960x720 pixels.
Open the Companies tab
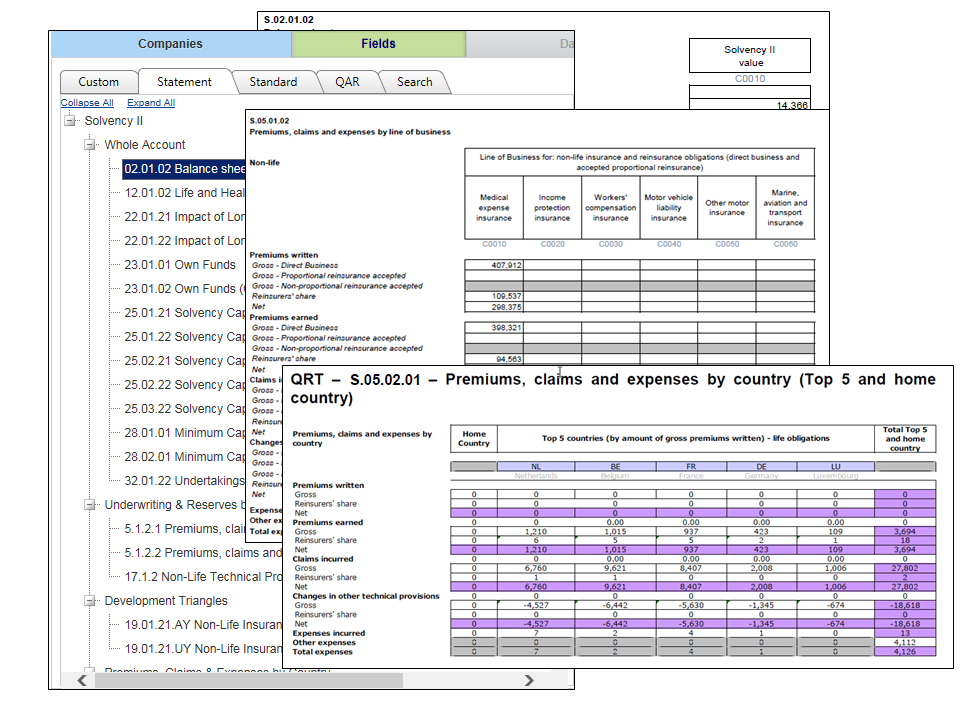[x=170, y=44]
